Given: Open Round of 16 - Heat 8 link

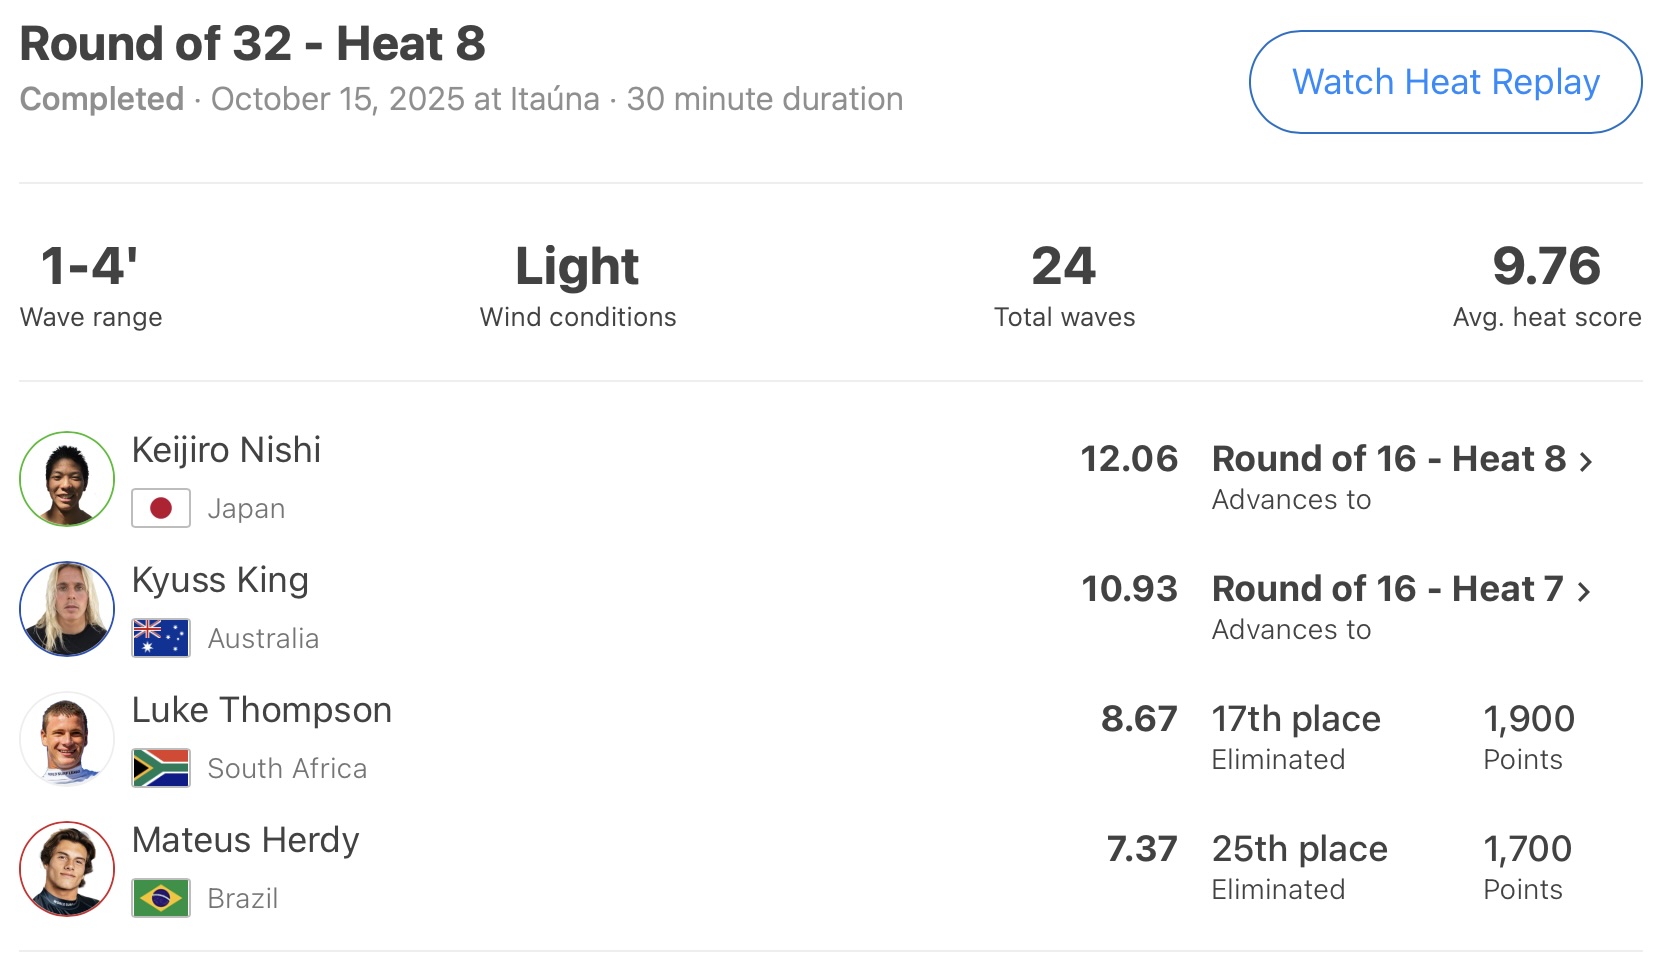Looking at the screenshot, I should click(1388, 459).
